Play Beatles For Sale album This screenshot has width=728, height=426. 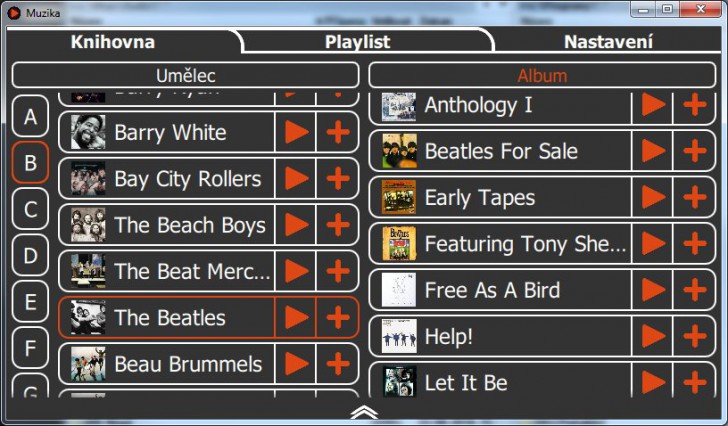click(x=652, y=151)
